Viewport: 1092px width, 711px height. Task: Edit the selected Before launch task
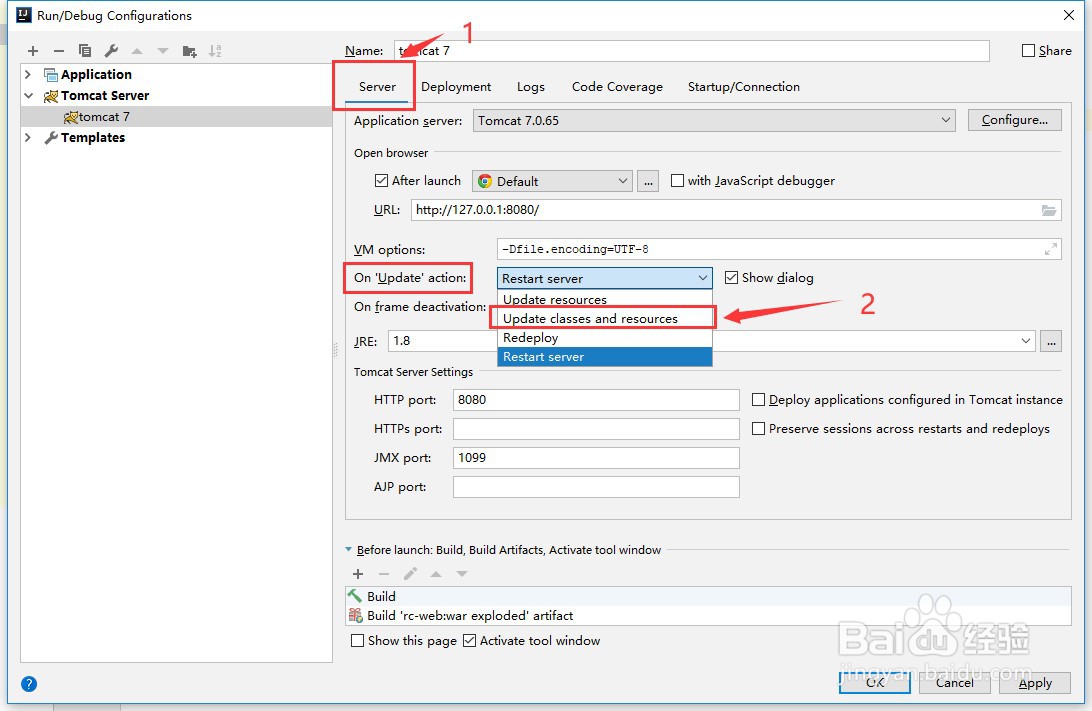point(410,574)
